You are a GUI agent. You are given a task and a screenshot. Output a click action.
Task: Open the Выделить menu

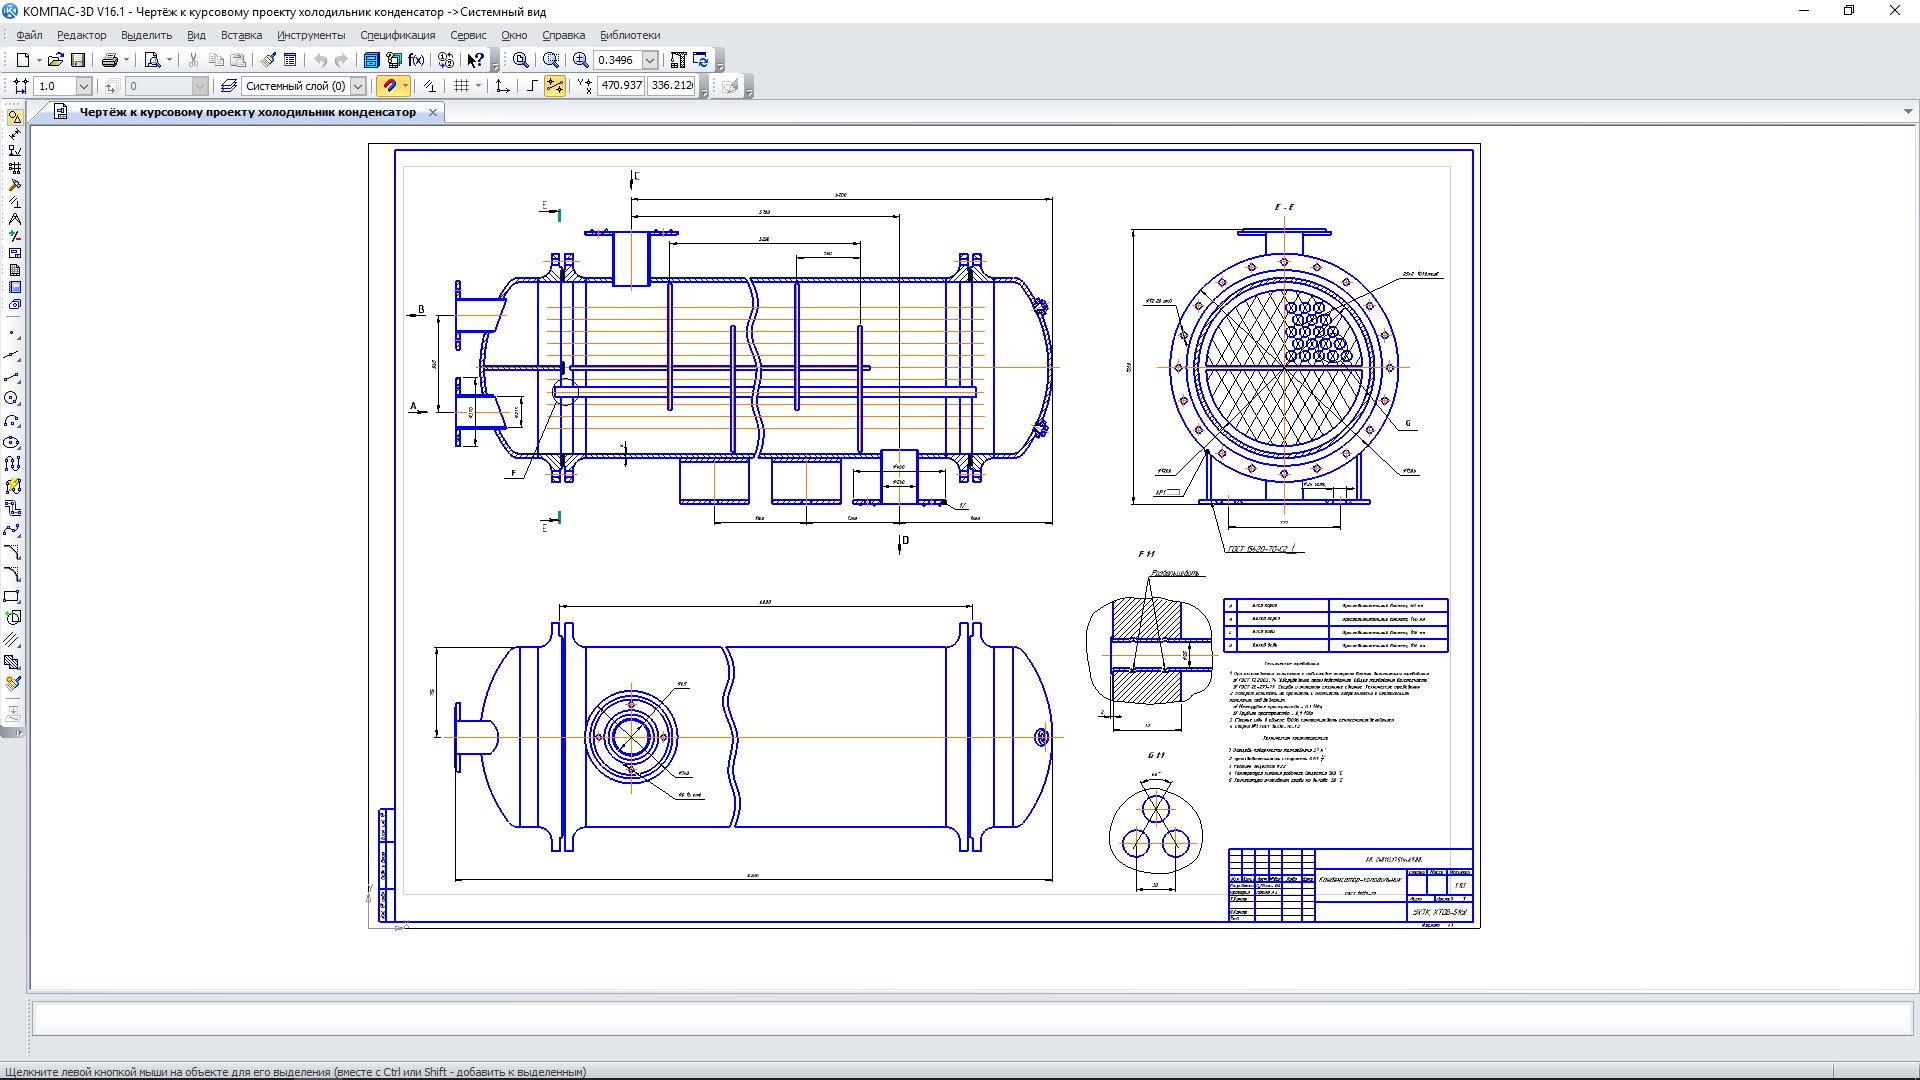point(147,35)
